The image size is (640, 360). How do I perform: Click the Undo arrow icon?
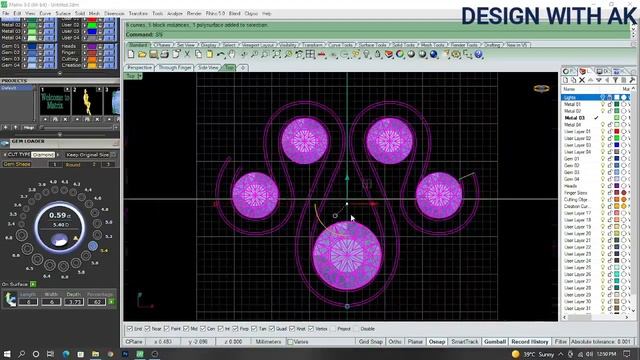pyautogui.click(x=221, y=54)
